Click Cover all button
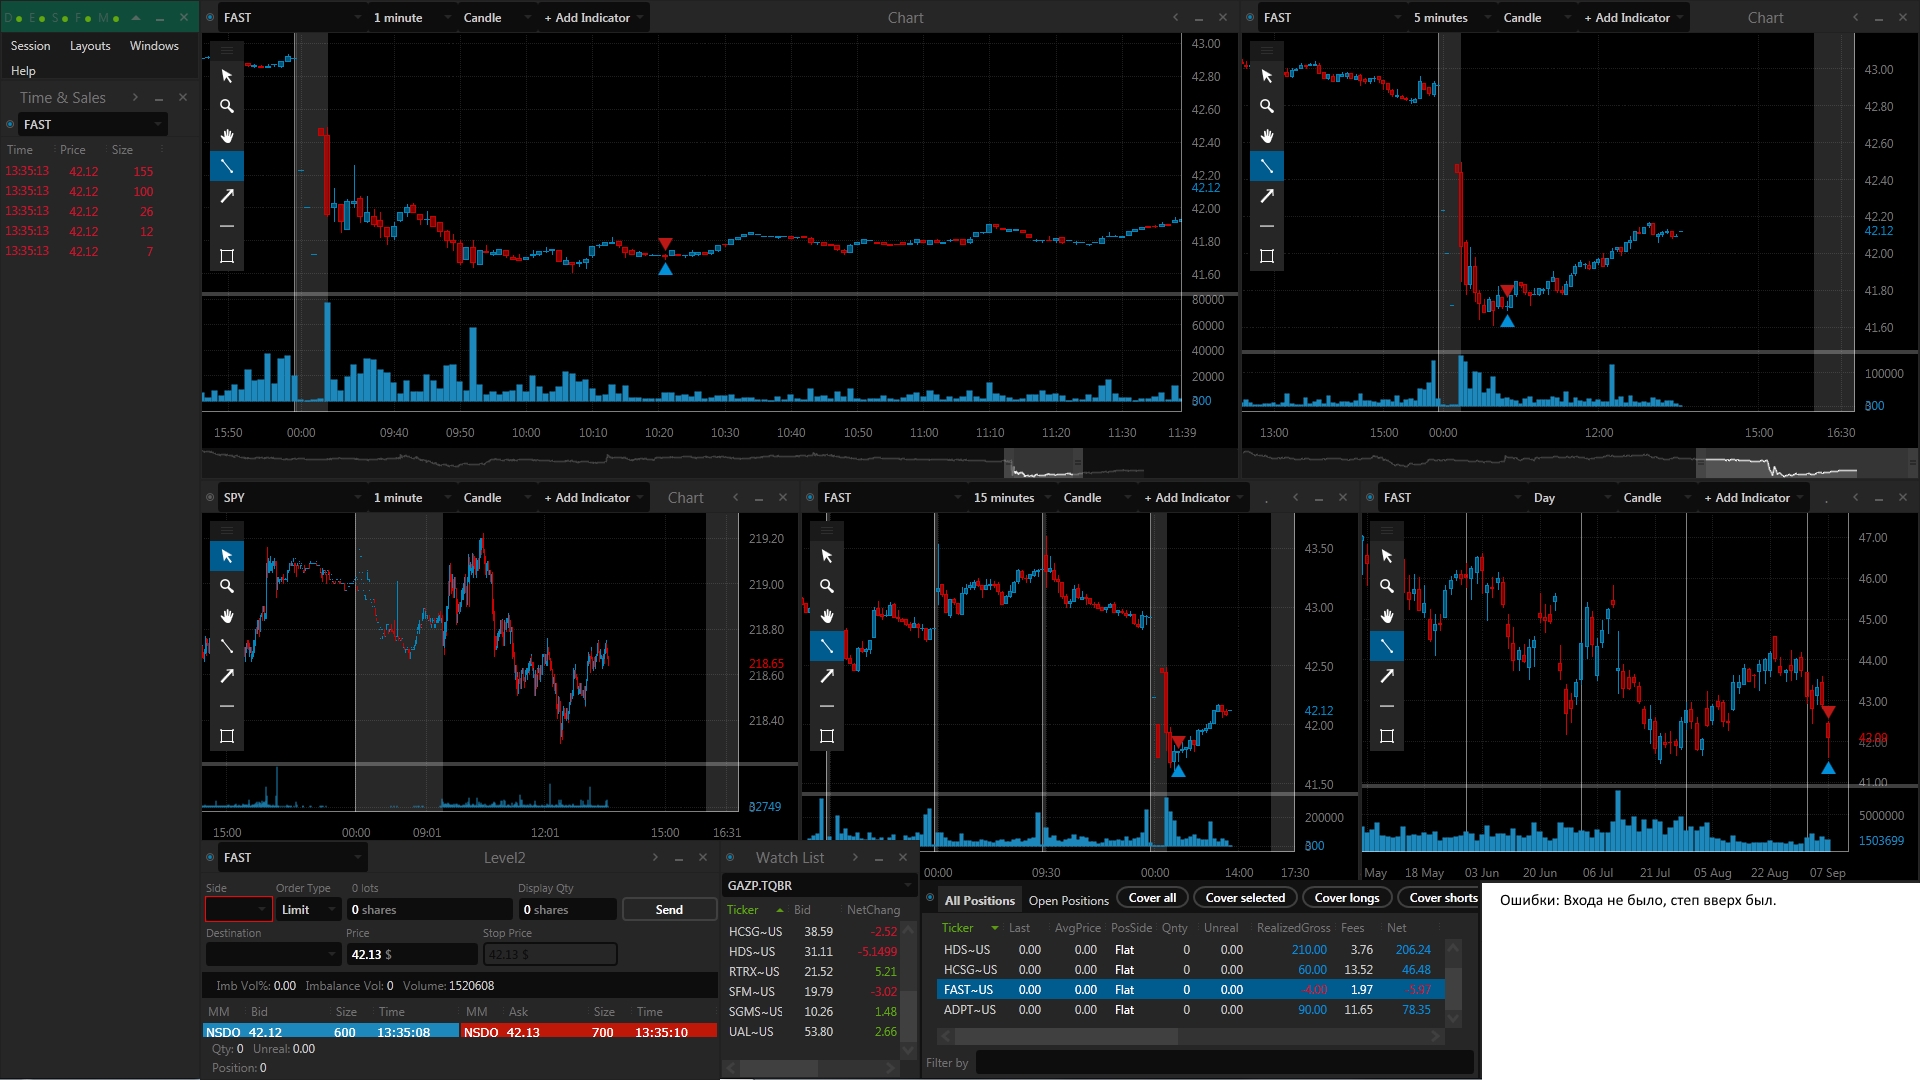Screen dimensions: 1920x1080 (1152, 898)
